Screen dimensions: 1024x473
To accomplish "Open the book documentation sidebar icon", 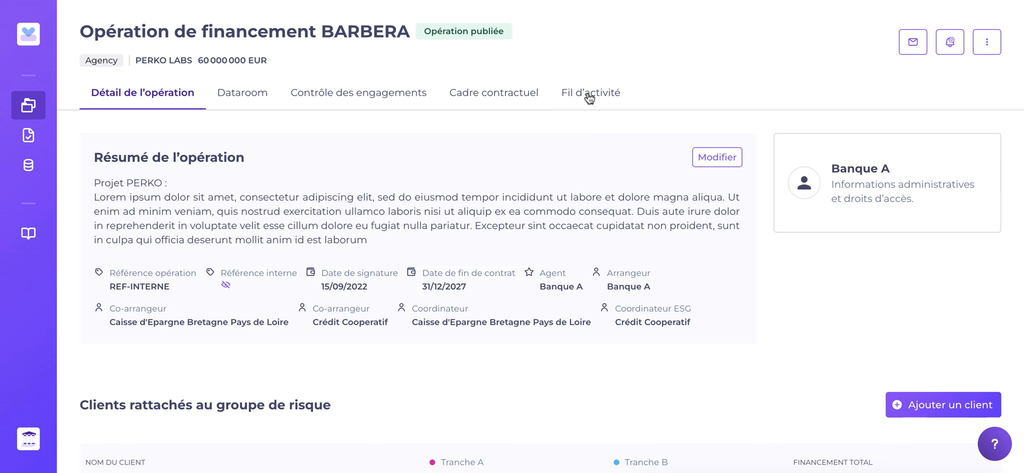I will tap(28, 233).
